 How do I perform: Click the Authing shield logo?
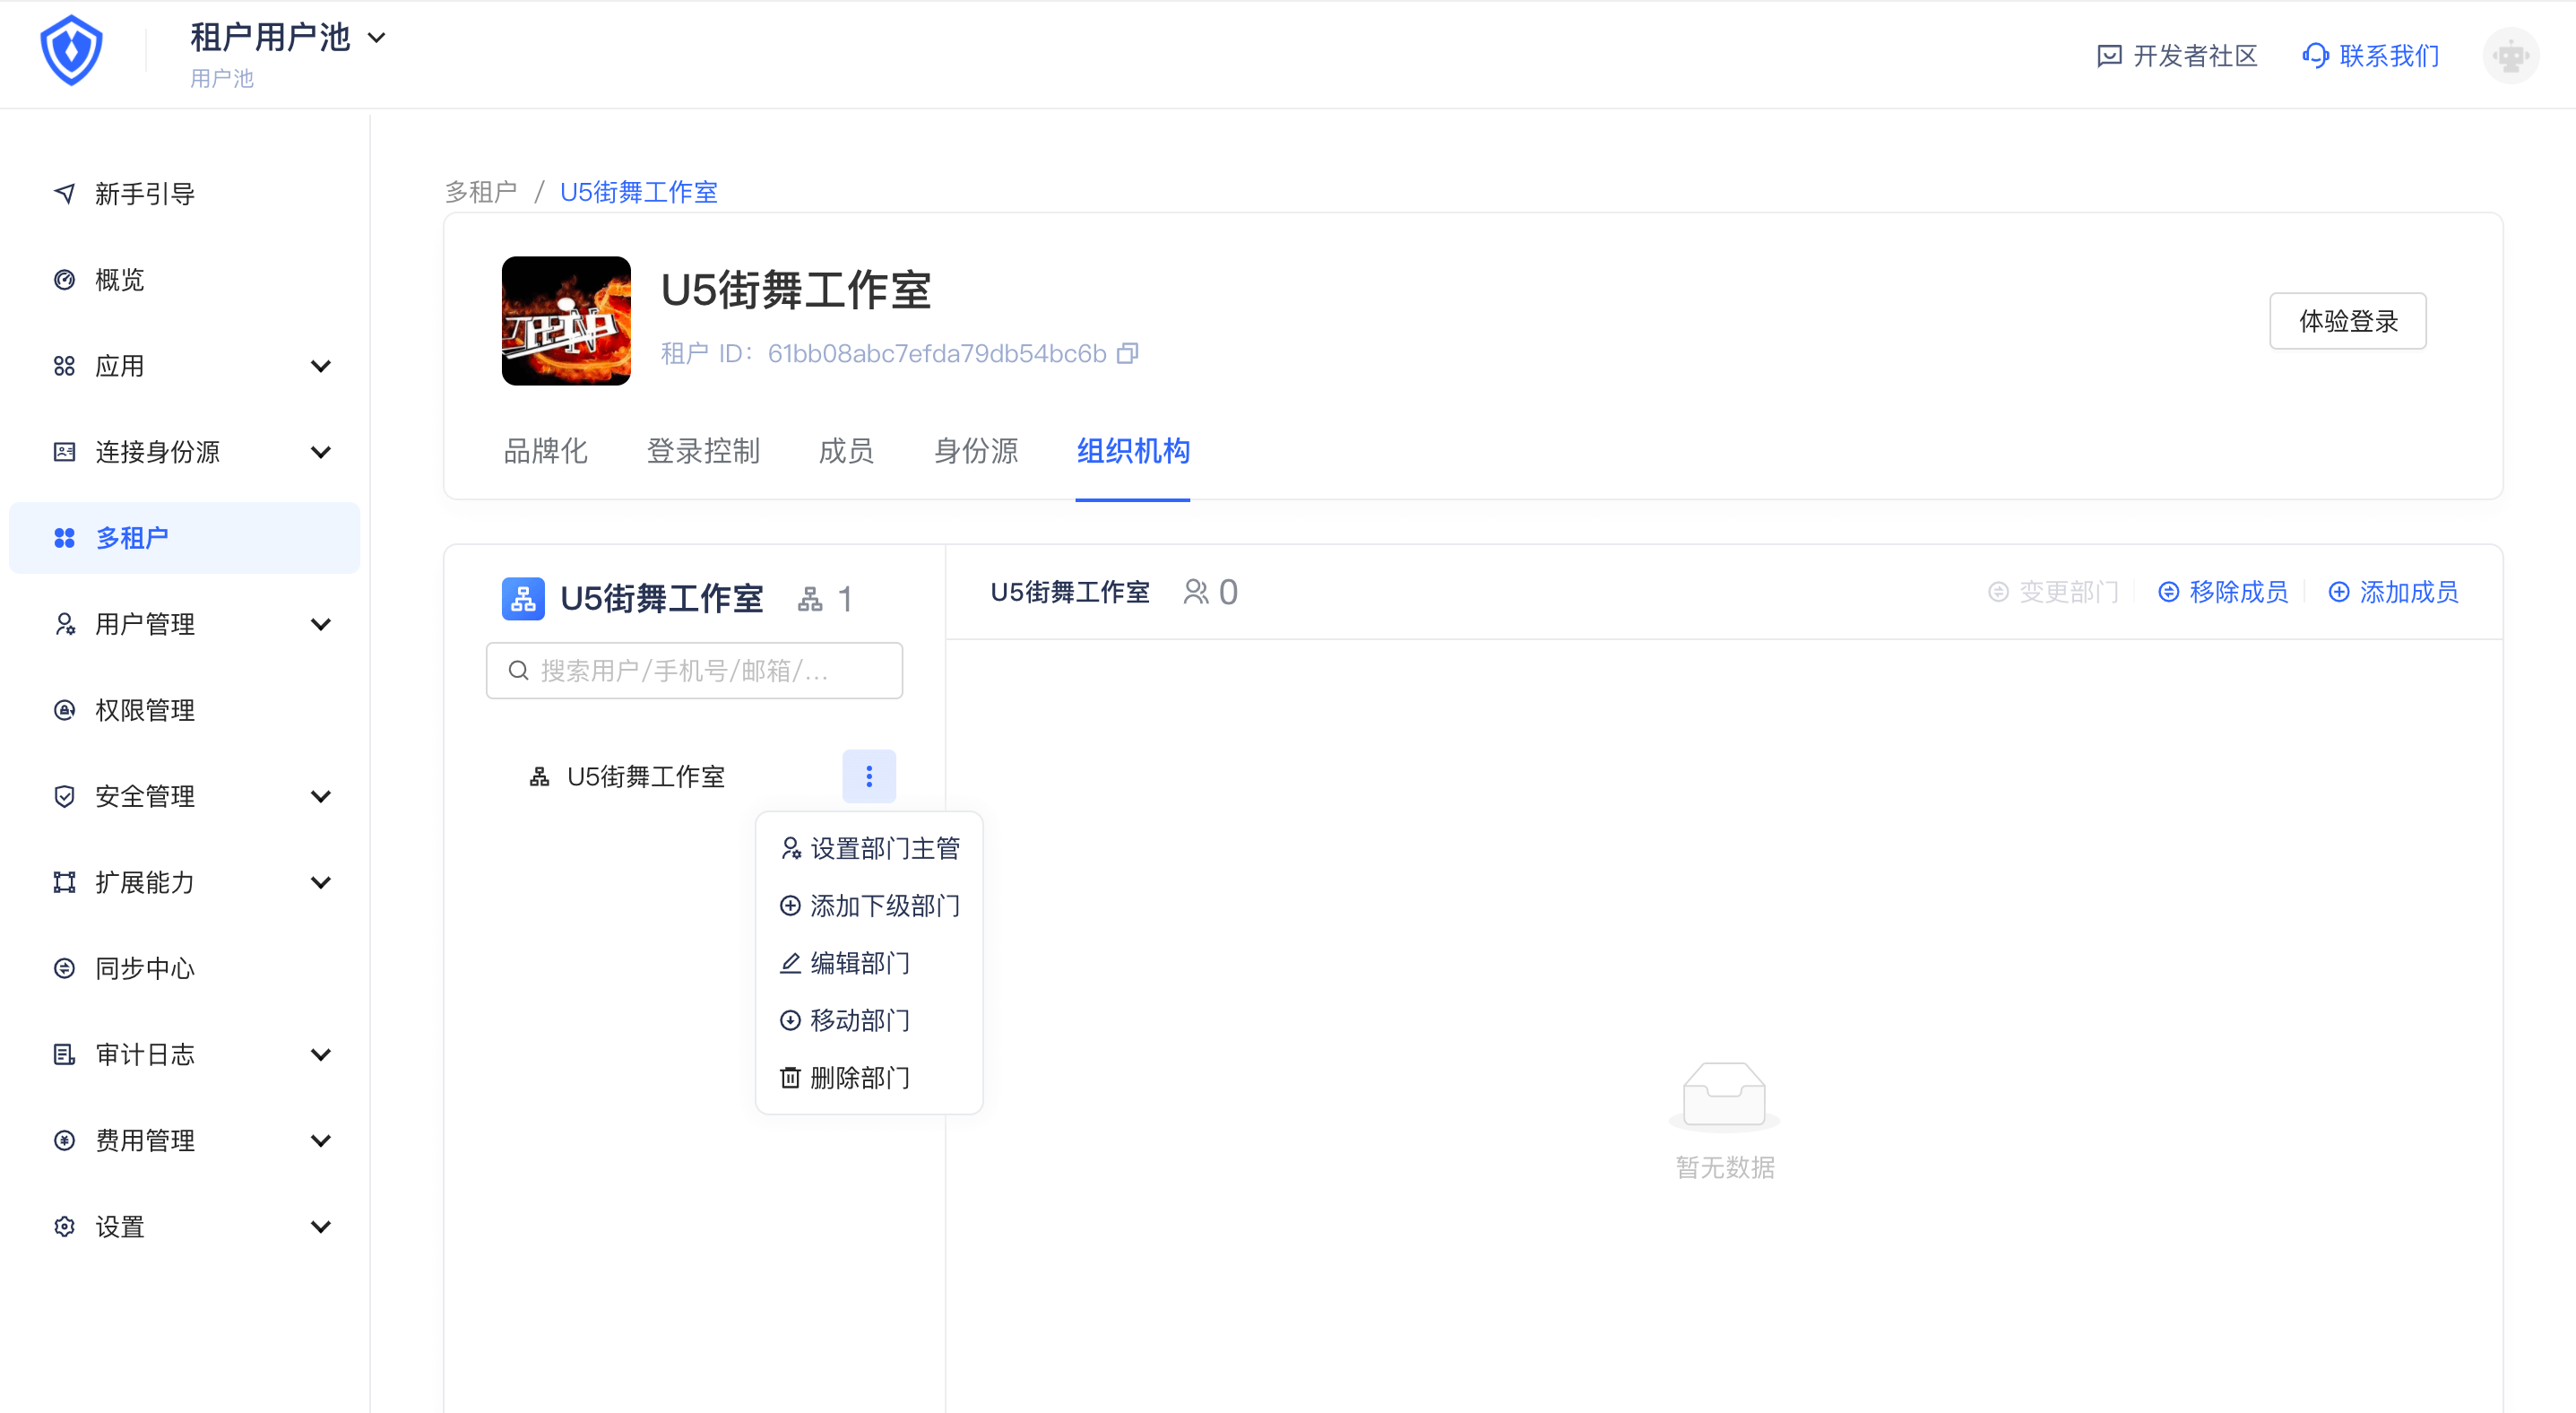(x=71, y=50)
